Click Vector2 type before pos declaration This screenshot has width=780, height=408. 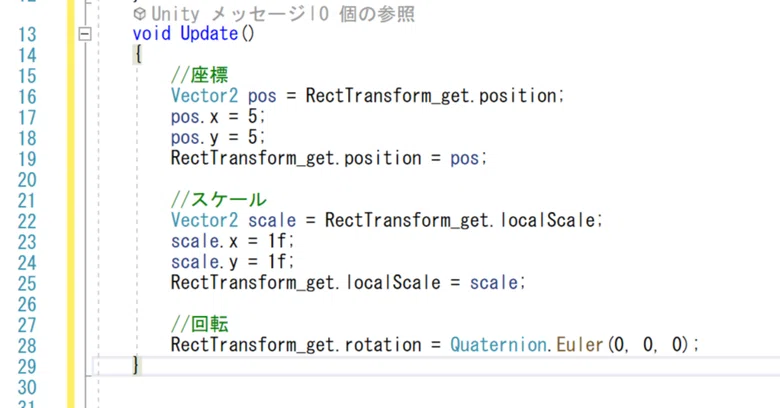204,96
